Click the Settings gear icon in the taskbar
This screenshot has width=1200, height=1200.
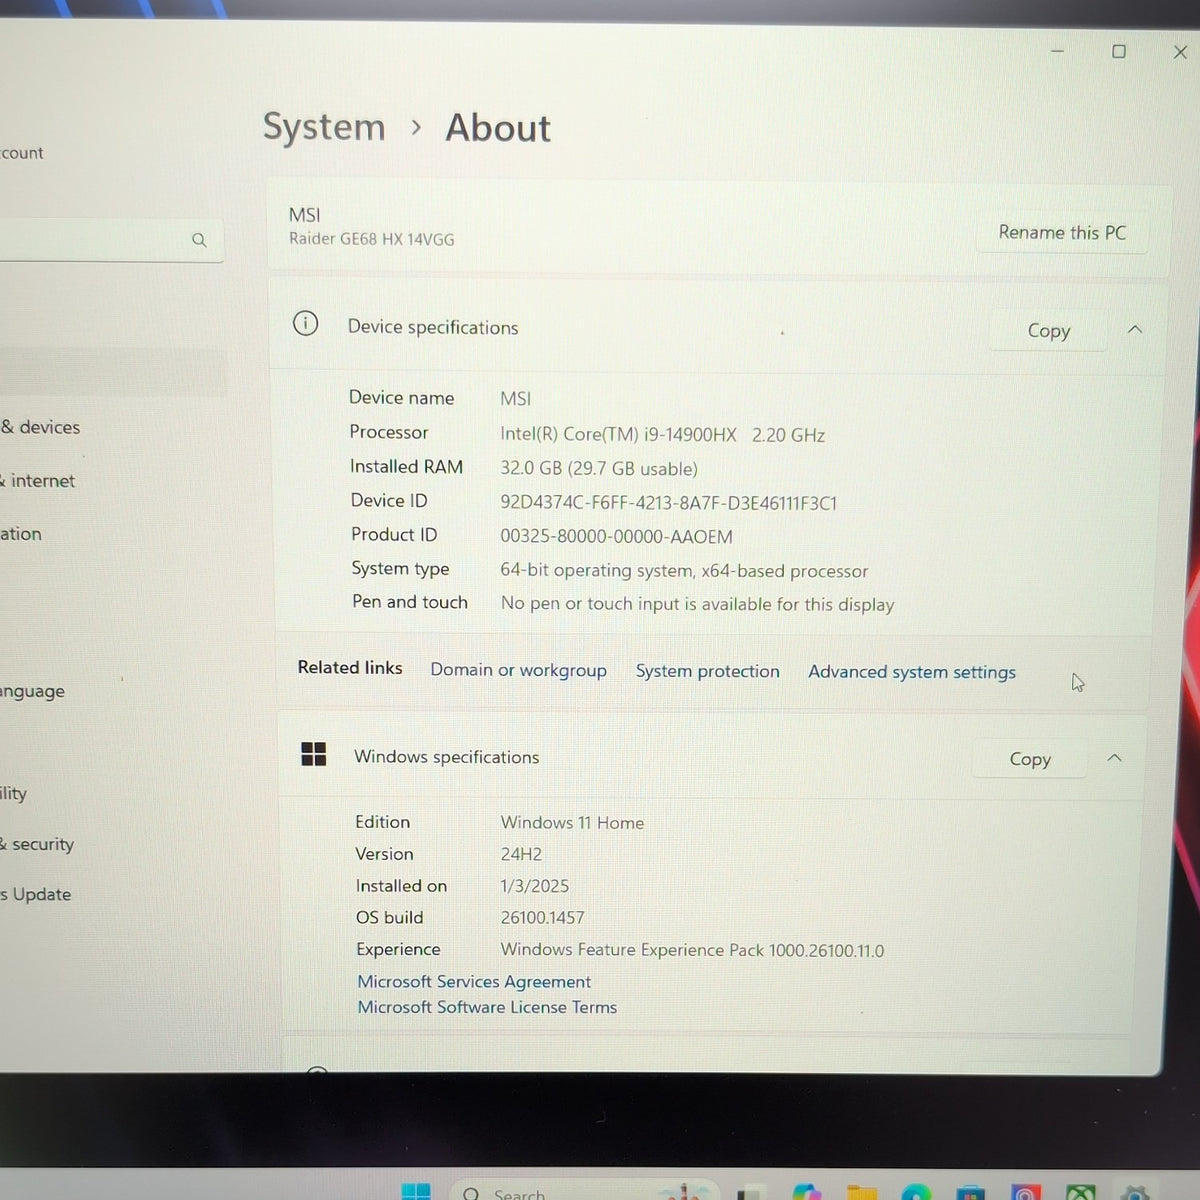pyautogui.click(x=1134, y=1193)
